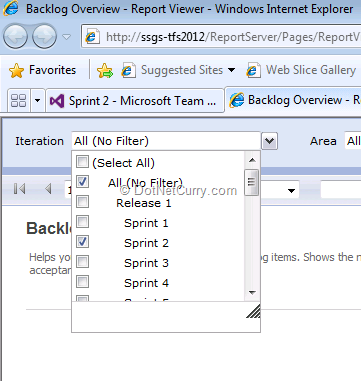Viewport: 361px width, 381px height.
Task: Click the '(Select All)' list label
Action: pos(123,163)
